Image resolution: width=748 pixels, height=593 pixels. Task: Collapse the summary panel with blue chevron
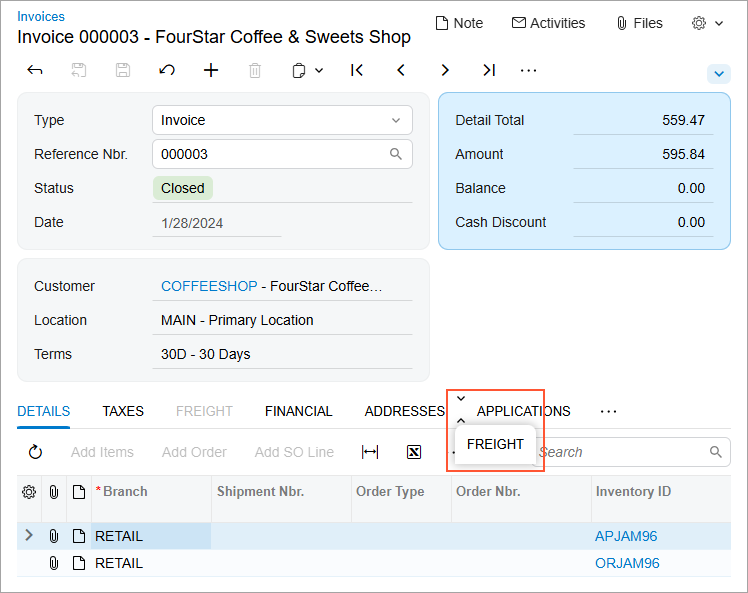point(718,74)
